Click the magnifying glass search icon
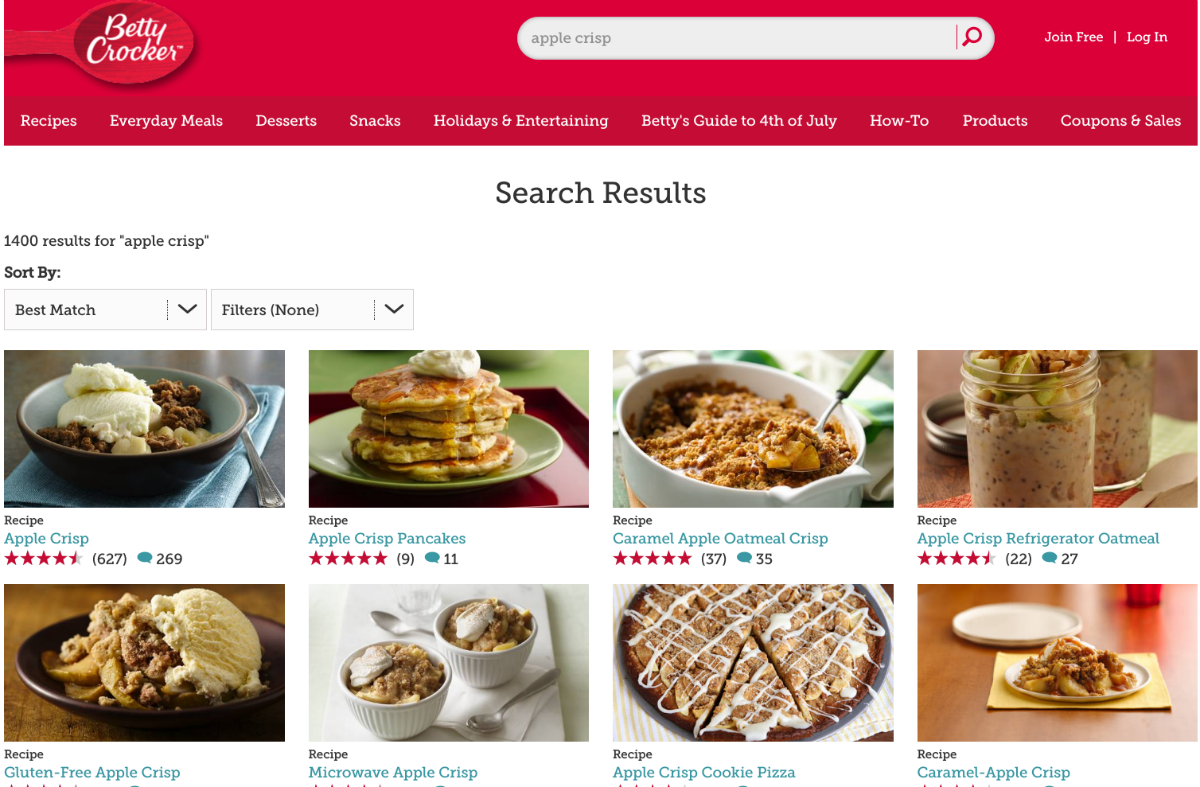 (x=971, y=38)
